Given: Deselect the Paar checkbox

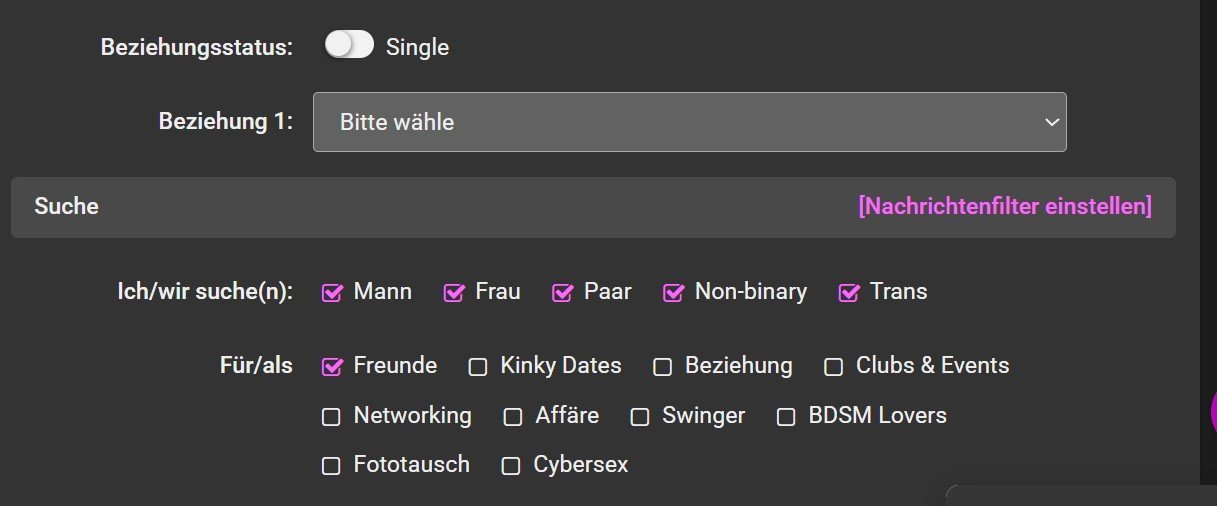Looking at the screenshot, I should tap(563, 293).
